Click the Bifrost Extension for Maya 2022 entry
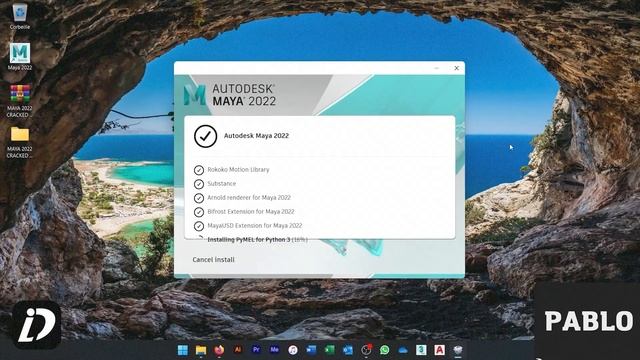 (x=251, y=211)
